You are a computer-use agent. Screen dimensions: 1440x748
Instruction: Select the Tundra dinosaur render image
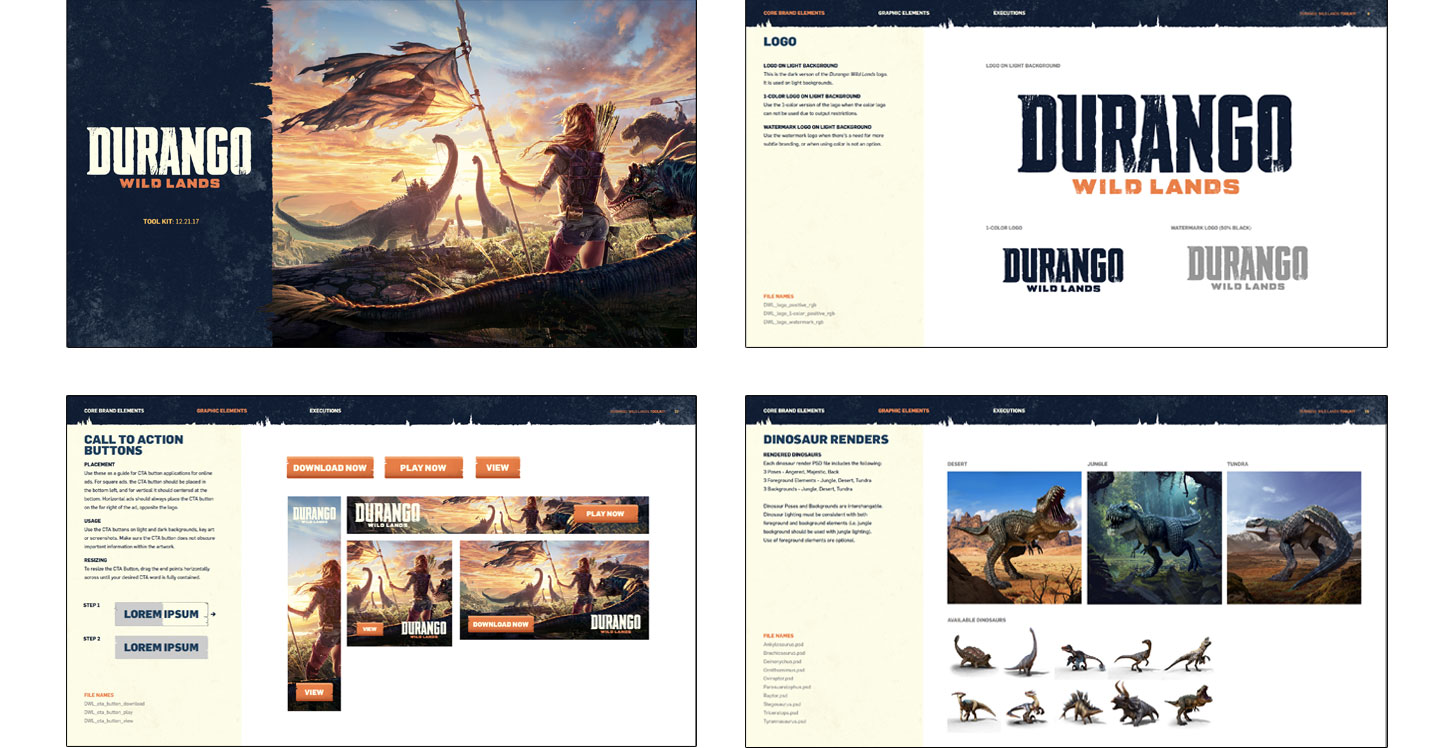[x=1294, y=537]
